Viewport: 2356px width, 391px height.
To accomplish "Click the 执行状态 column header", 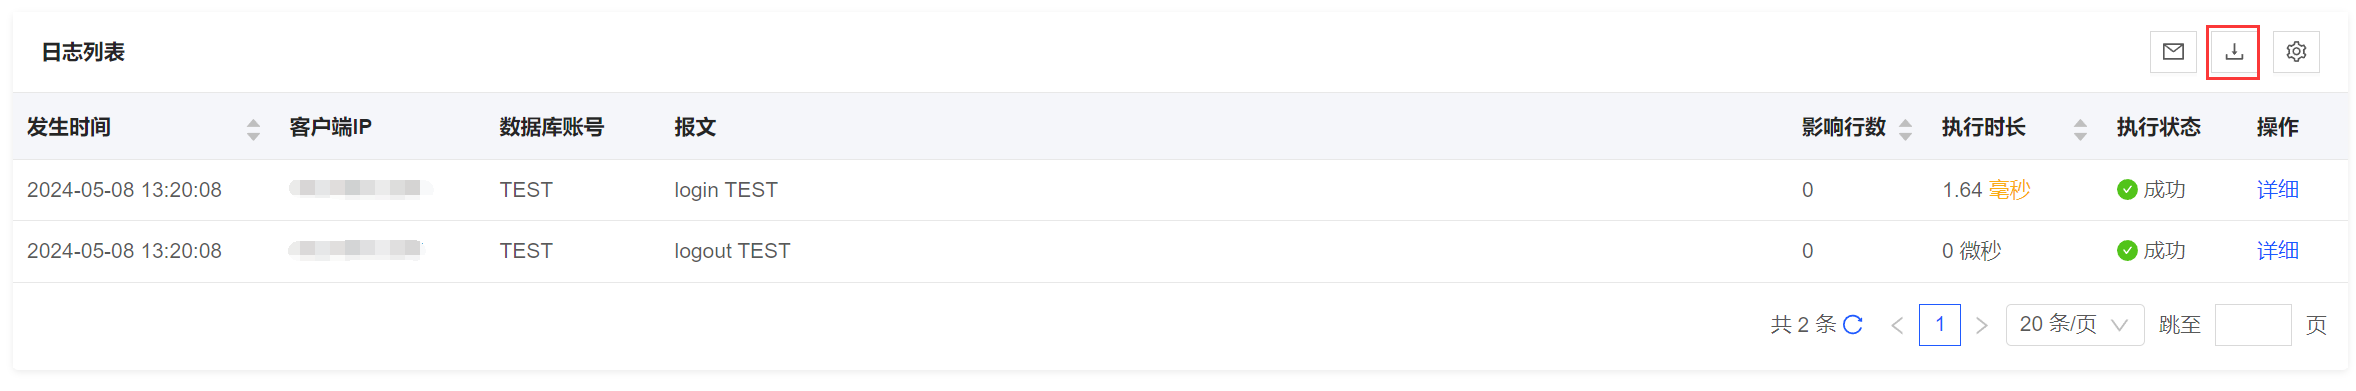I will point(2158,127).
